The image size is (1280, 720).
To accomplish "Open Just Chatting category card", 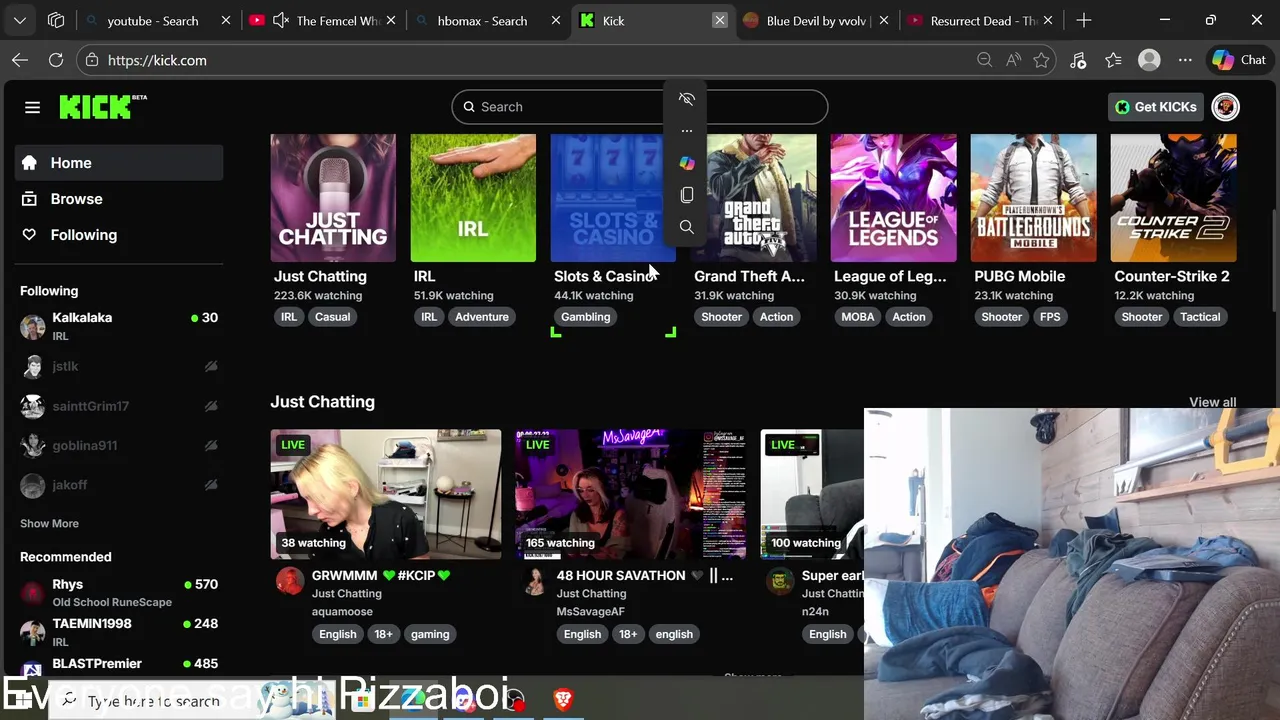I will pyautogui.click(x=333, y=198).
